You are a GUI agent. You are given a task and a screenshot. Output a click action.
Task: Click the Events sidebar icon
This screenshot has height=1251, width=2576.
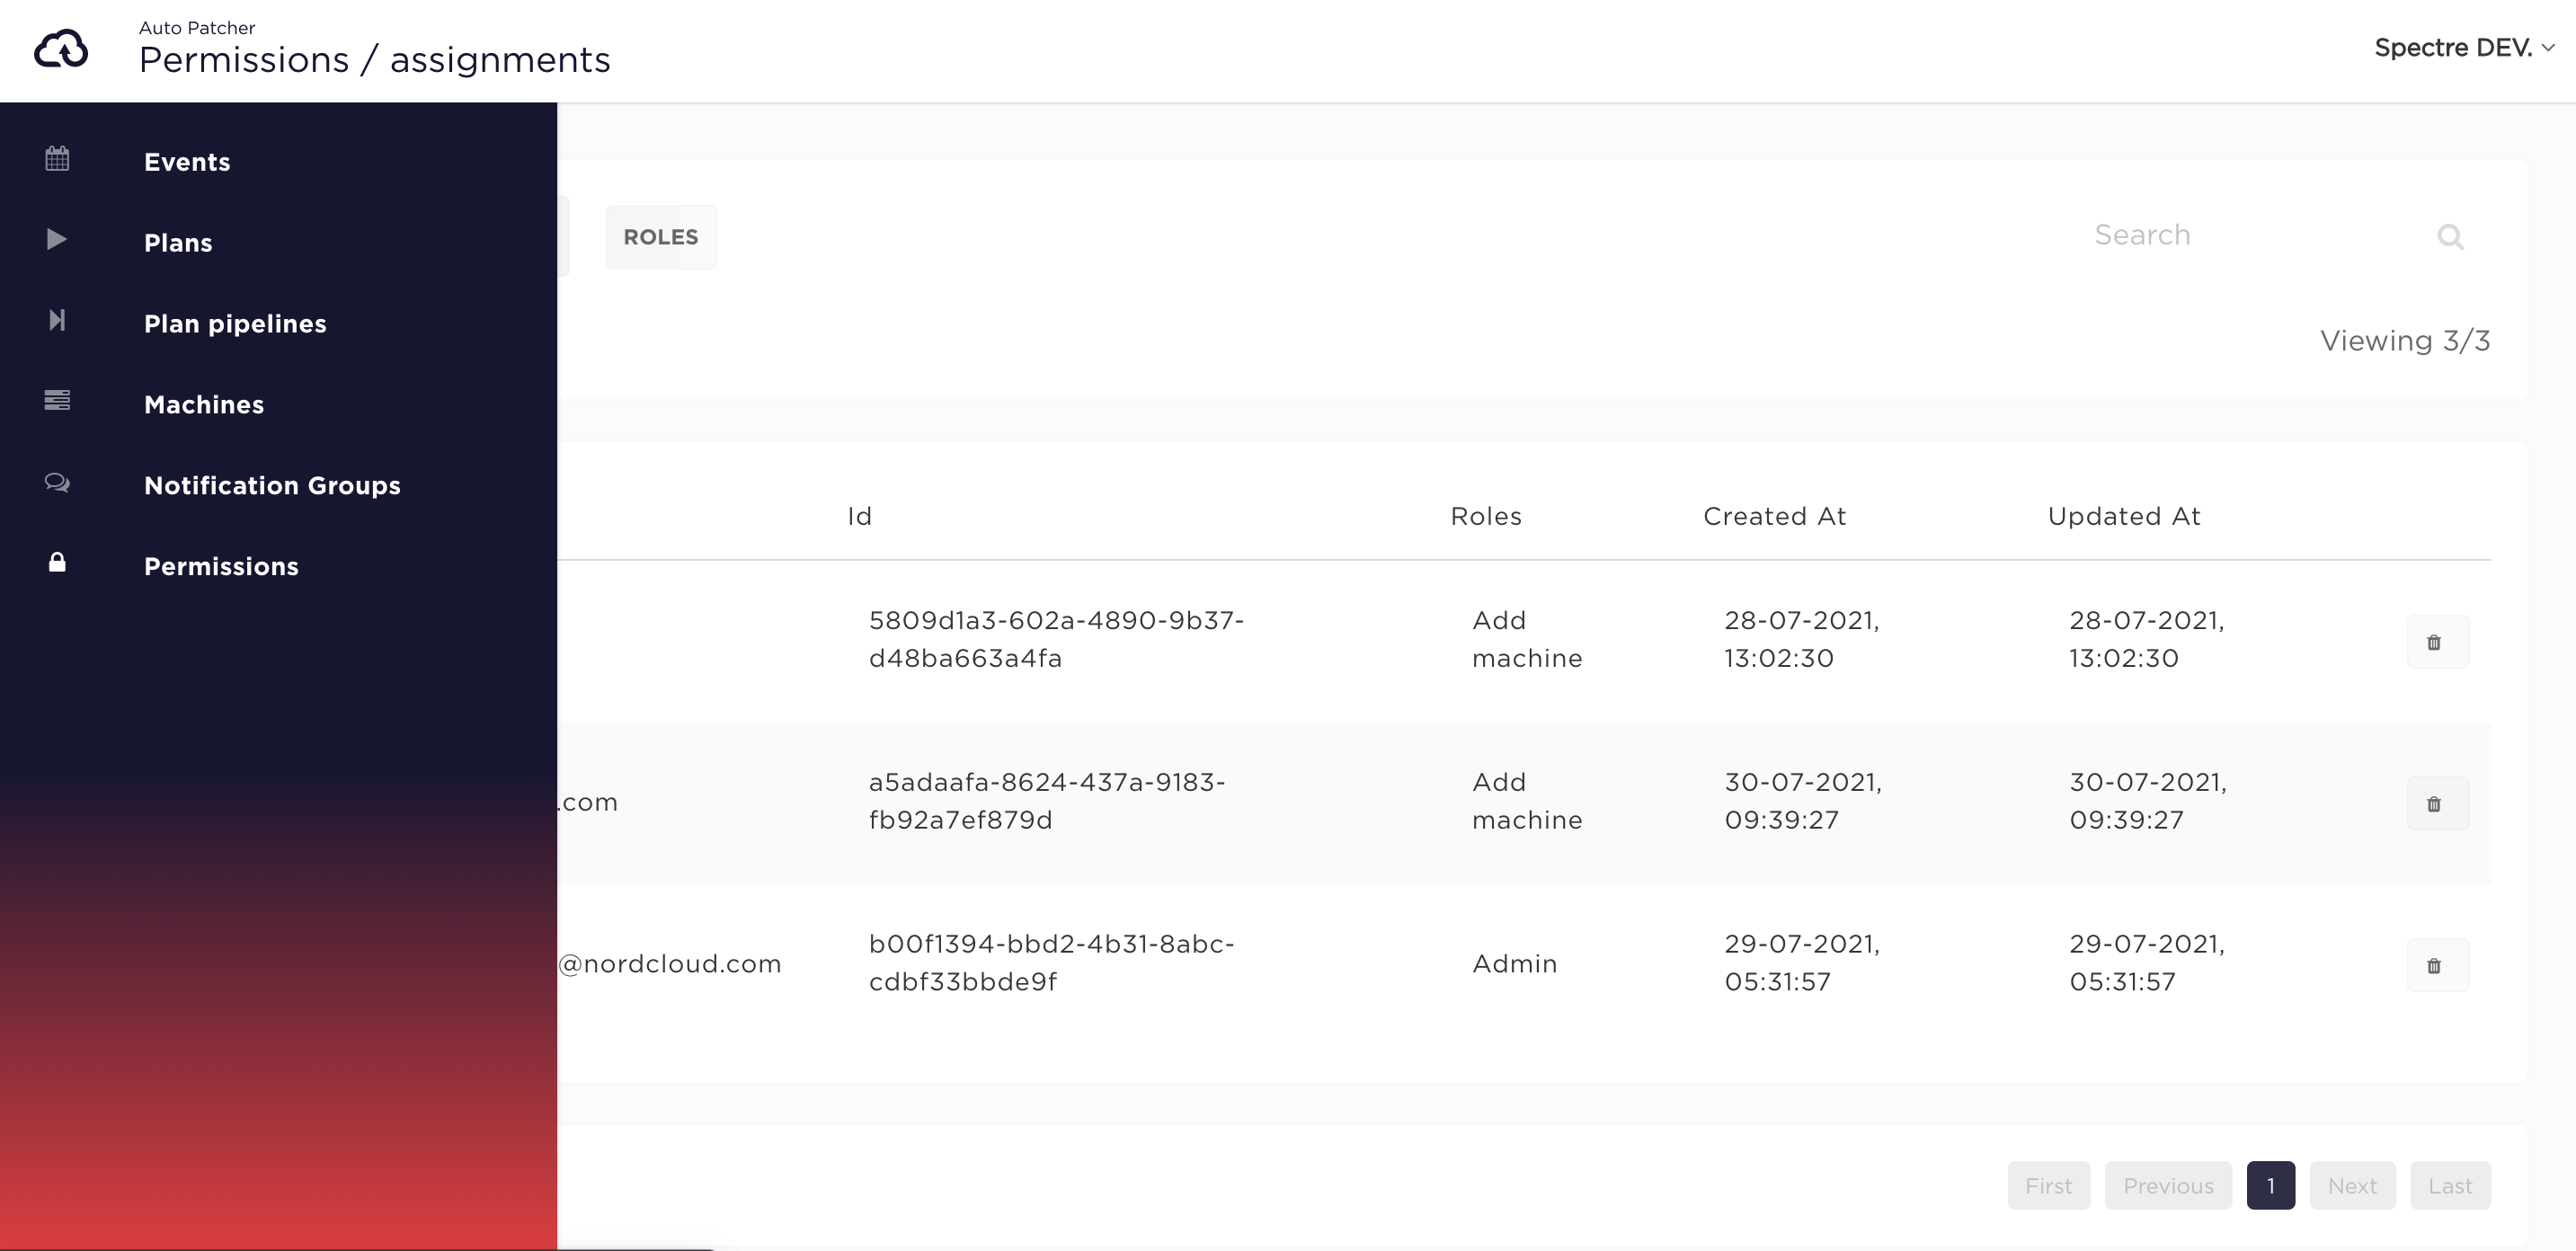59,159
